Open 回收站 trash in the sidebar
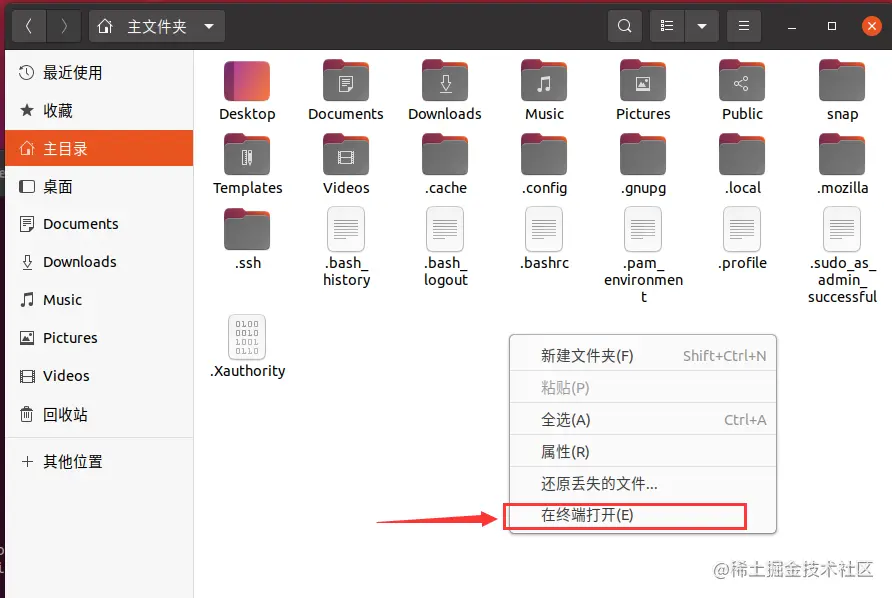The image size is (892, 598). tap(99, 414)
